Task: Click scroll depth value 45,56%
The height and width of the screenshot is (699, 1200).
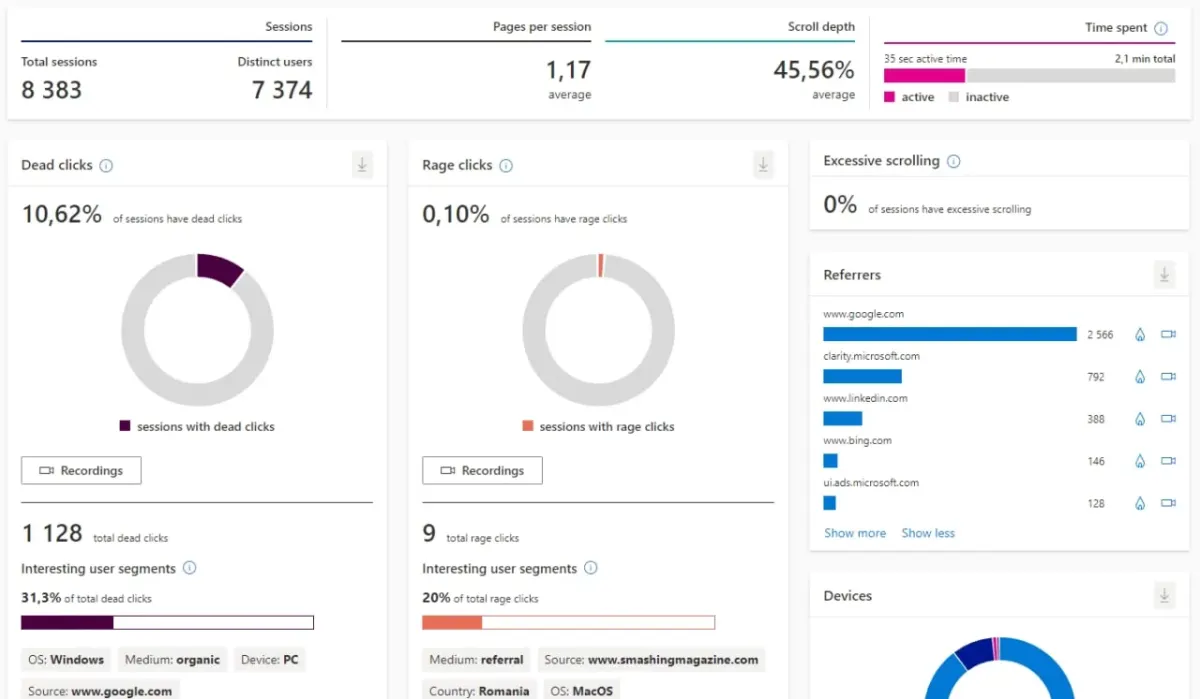Action: 814,70
